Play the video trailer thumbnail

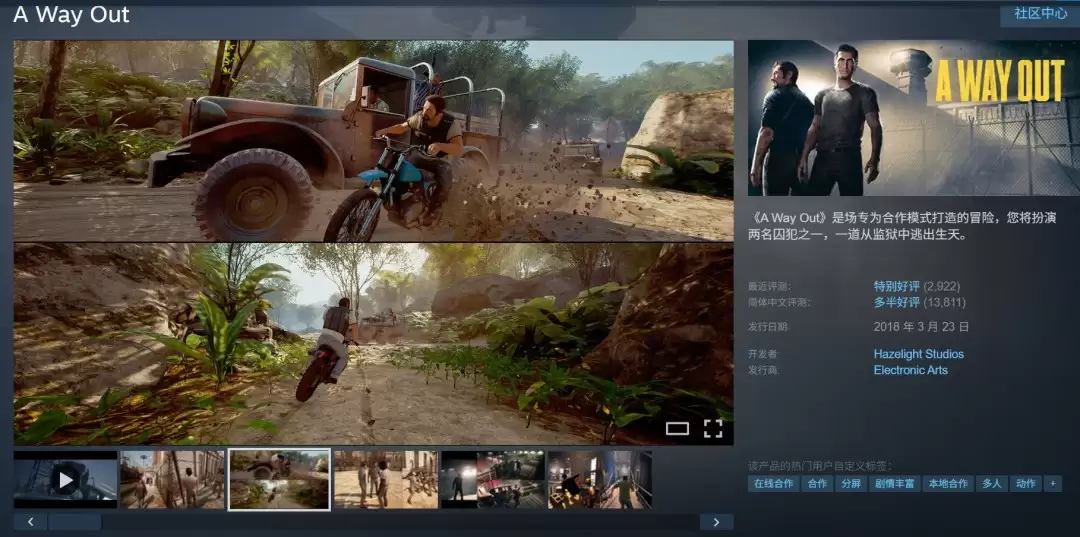tap(65, 479)
